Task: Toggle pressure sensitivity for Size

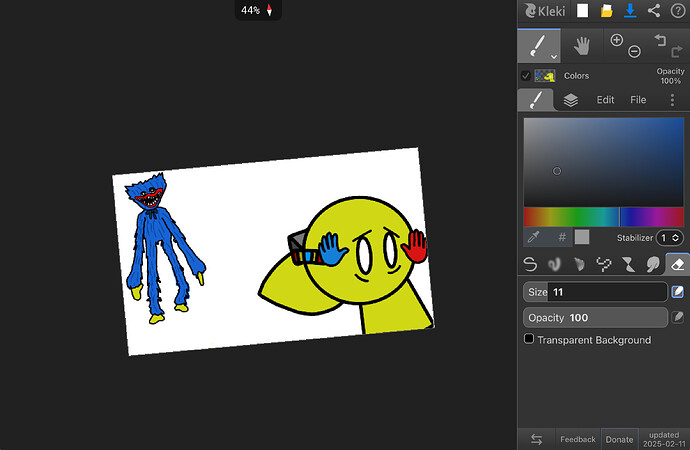Action: (678, 292)
